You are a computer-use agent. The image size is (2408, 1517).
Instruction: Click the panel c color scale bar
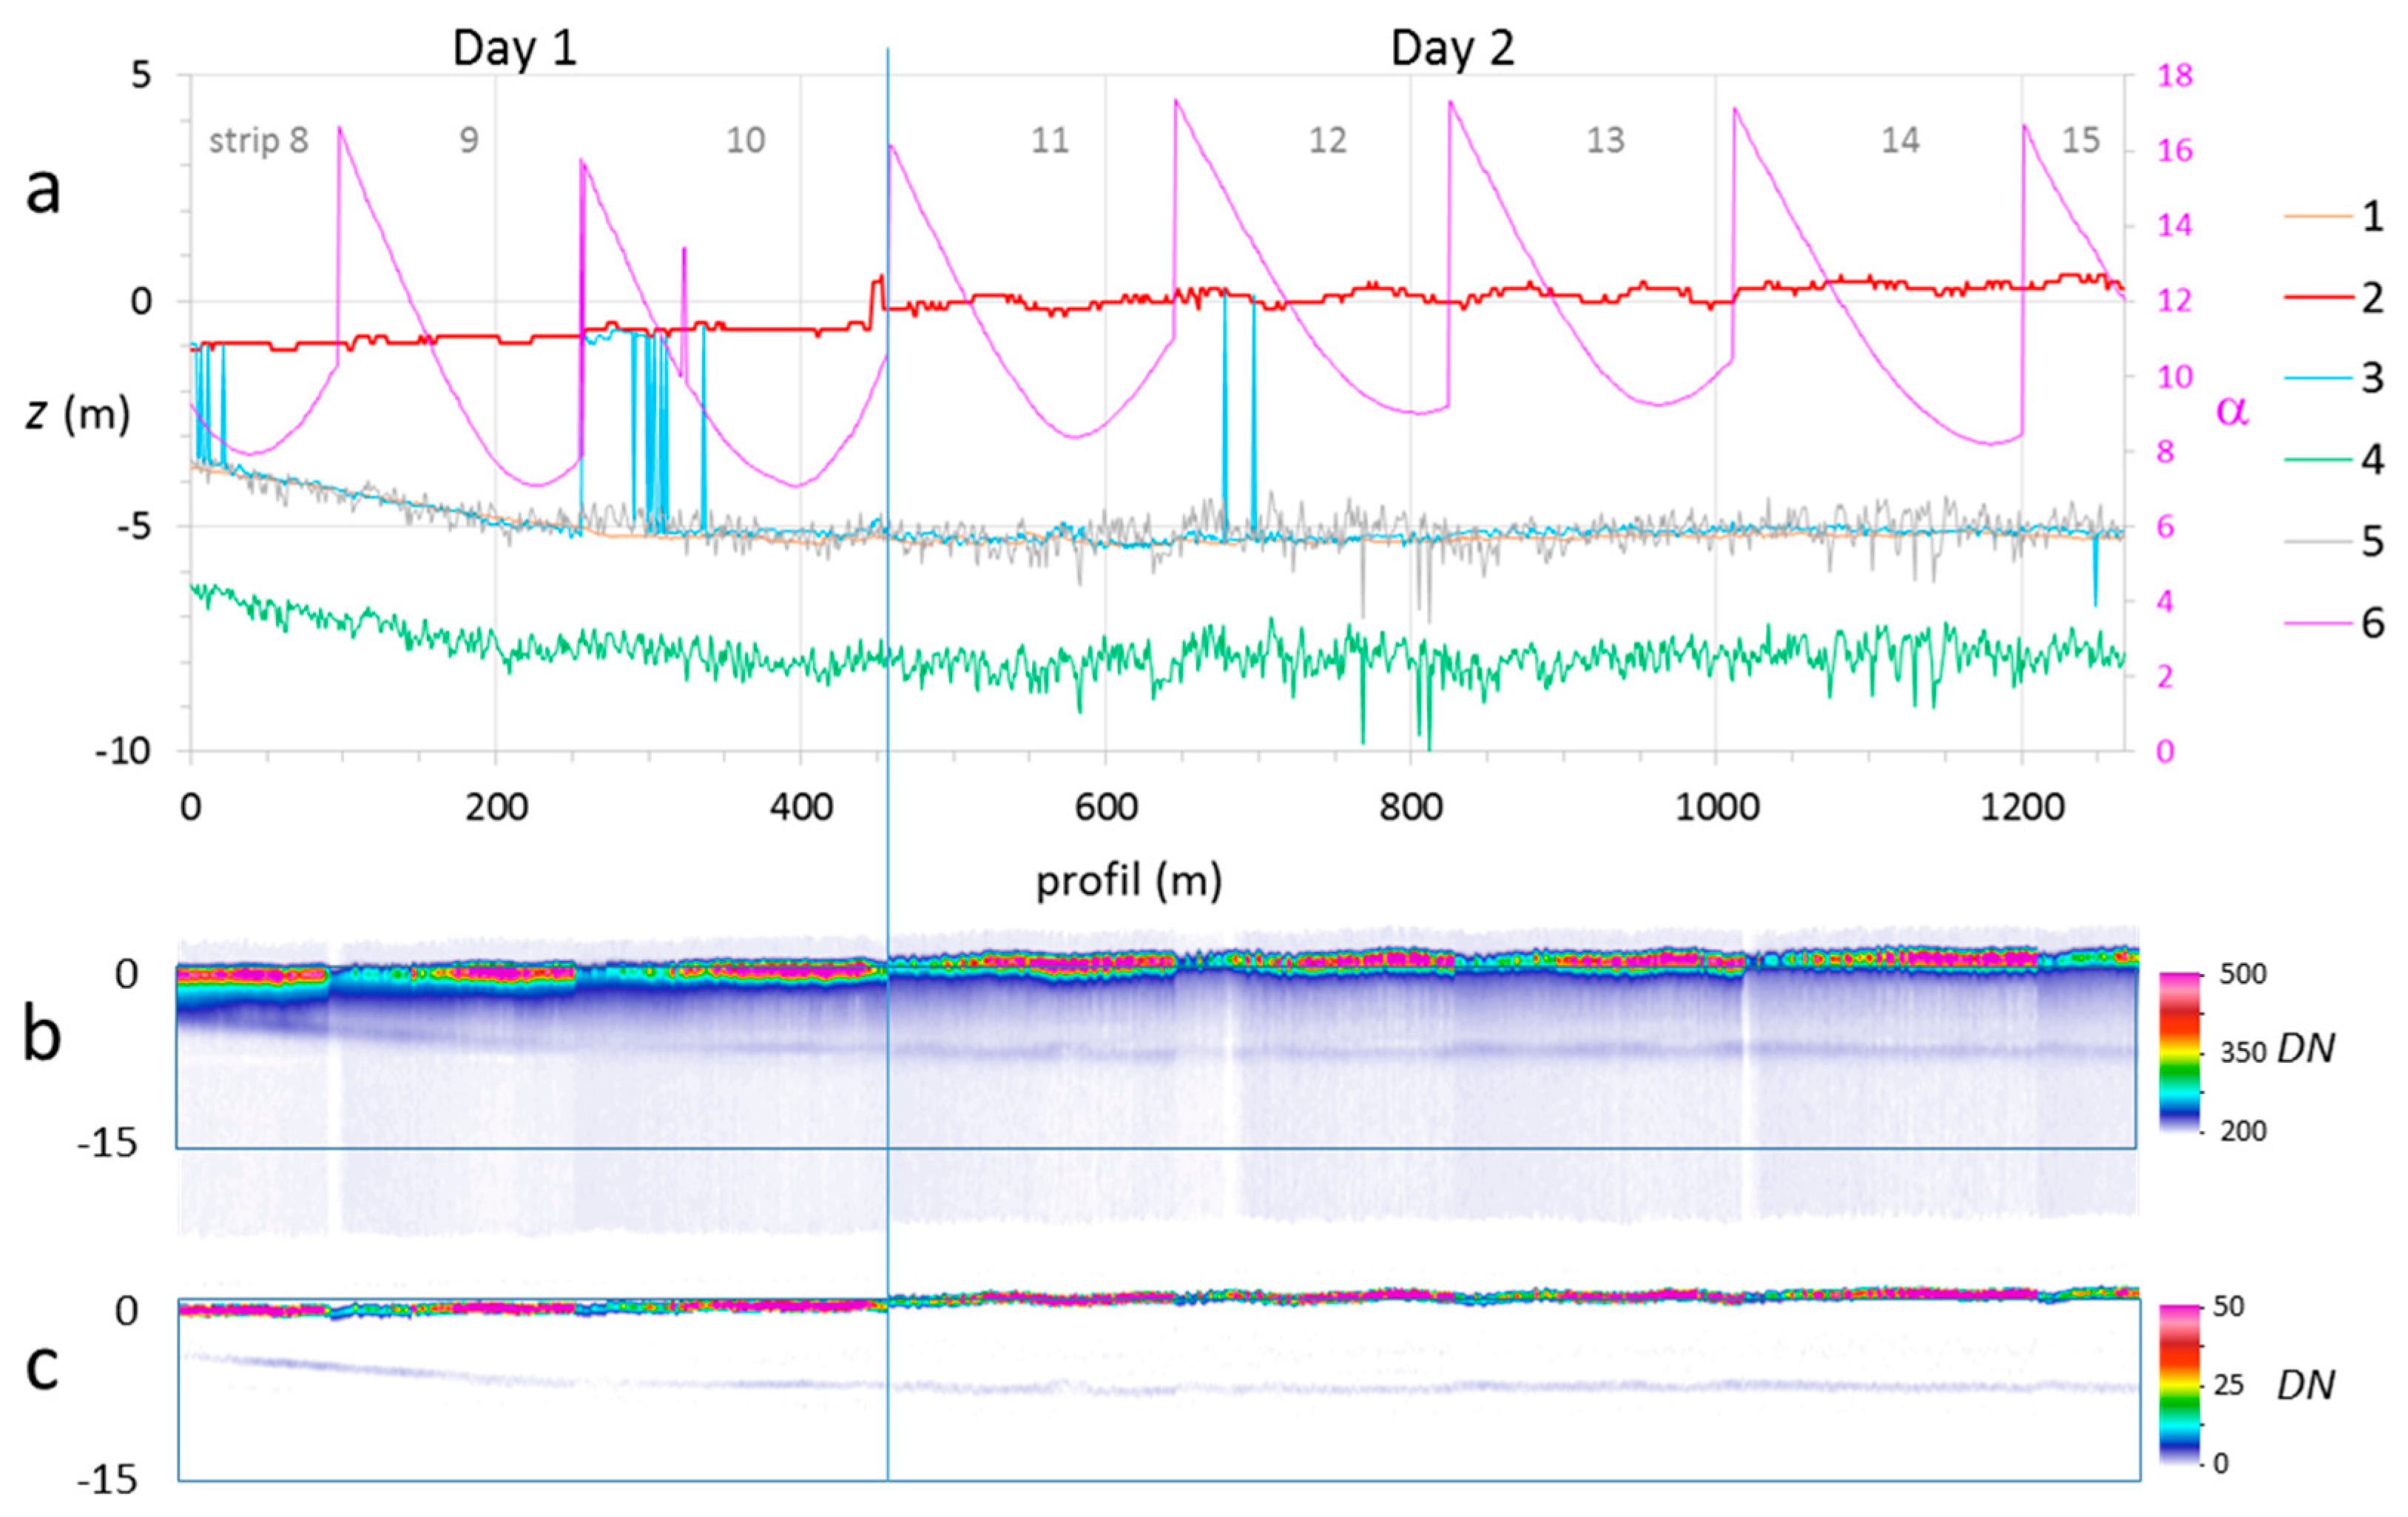2180,1385
